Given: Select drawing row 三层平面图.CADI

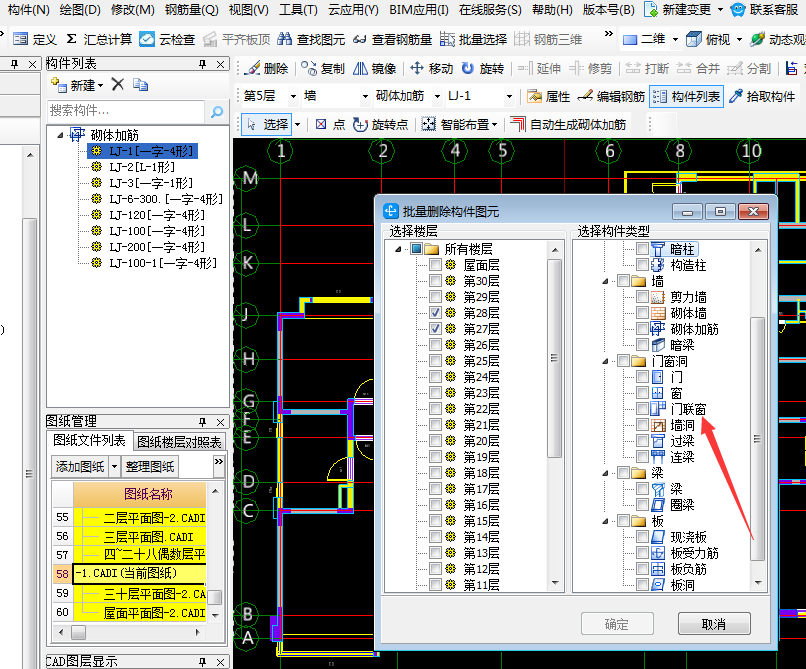Looking at the screenshot, I should (x=149, y=537).
